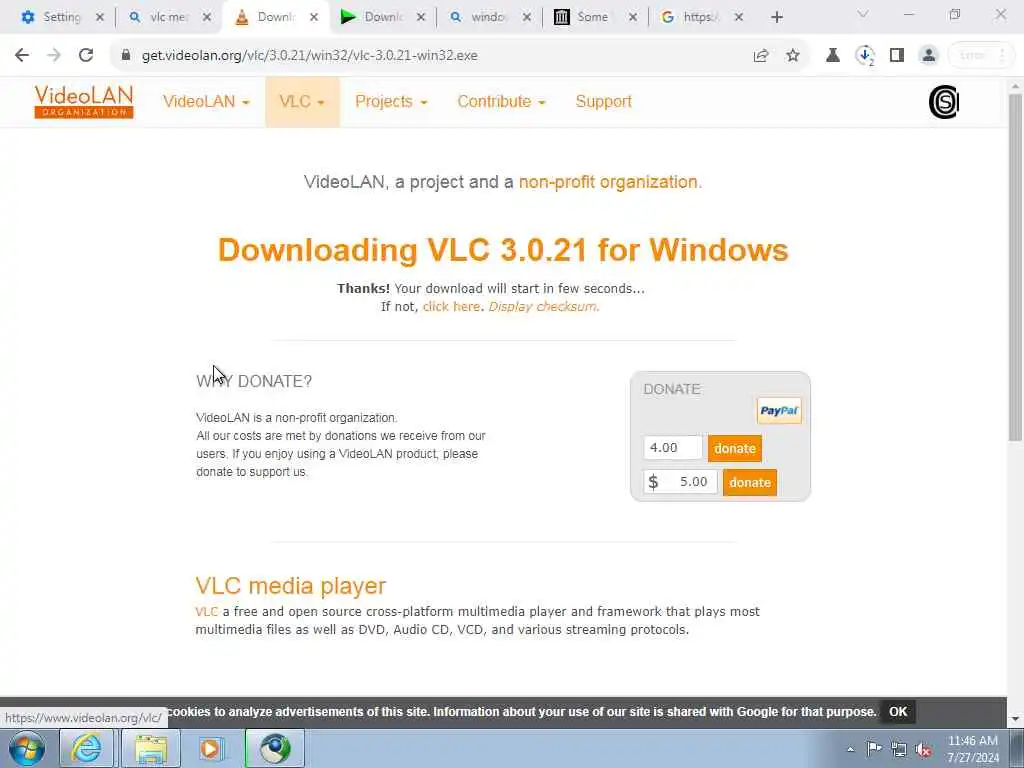Click the 'click here' download link
The image size is (1024, 768).
pyautogui.click(x=451, y=306)
